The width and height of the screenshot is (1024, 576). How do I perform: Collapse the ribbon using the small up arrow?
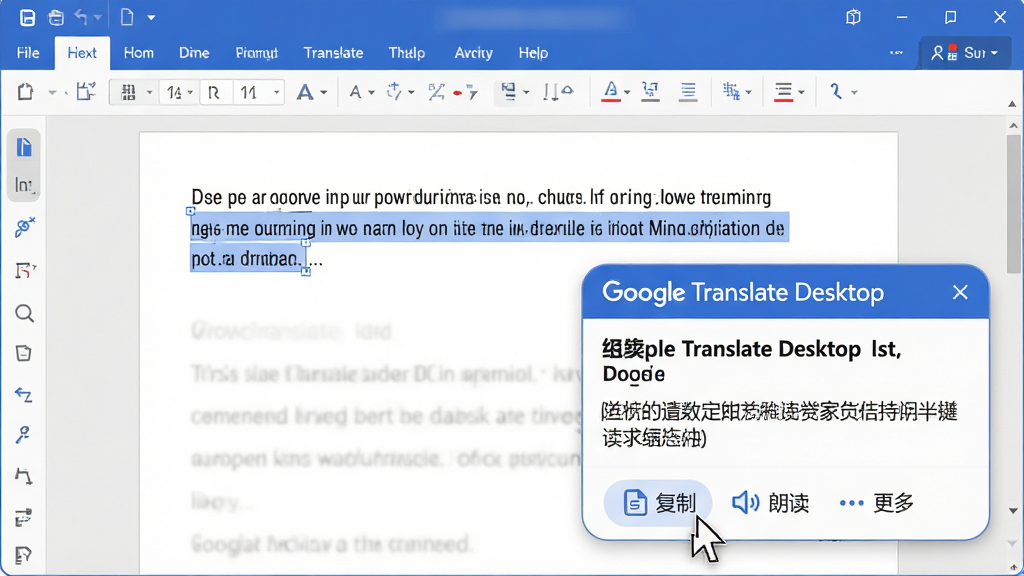tap(1012, 104)
